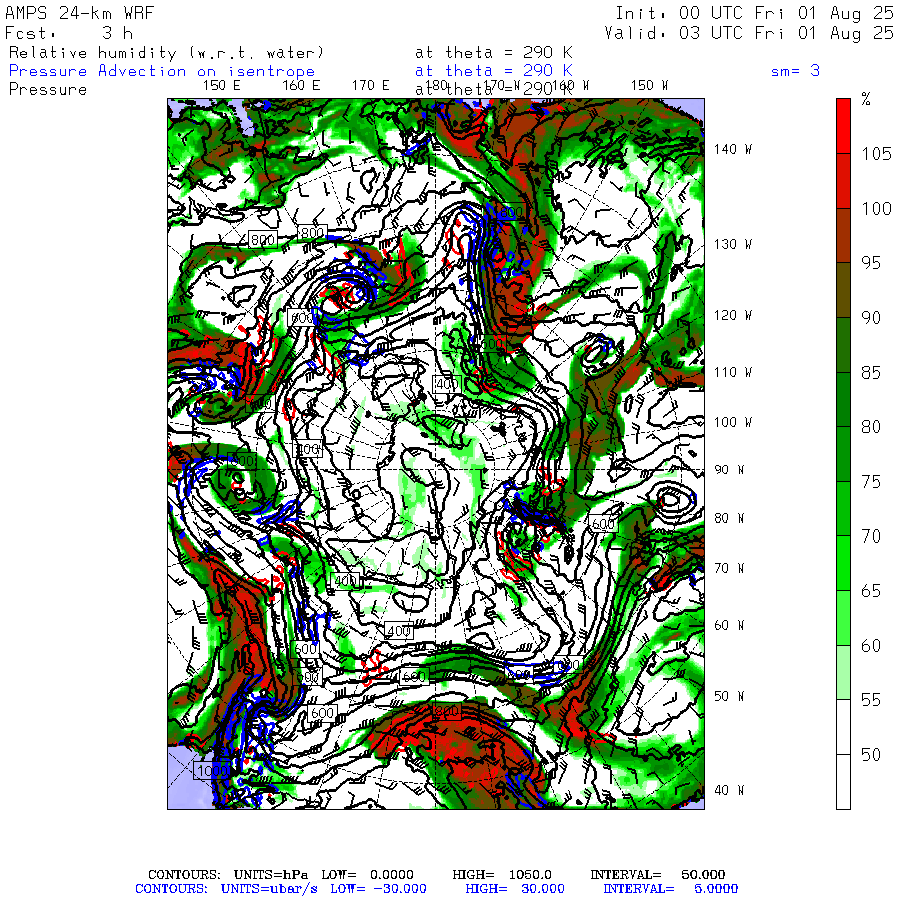
Task: Click the "80 W" longitude label
Action: pos(729,518)
